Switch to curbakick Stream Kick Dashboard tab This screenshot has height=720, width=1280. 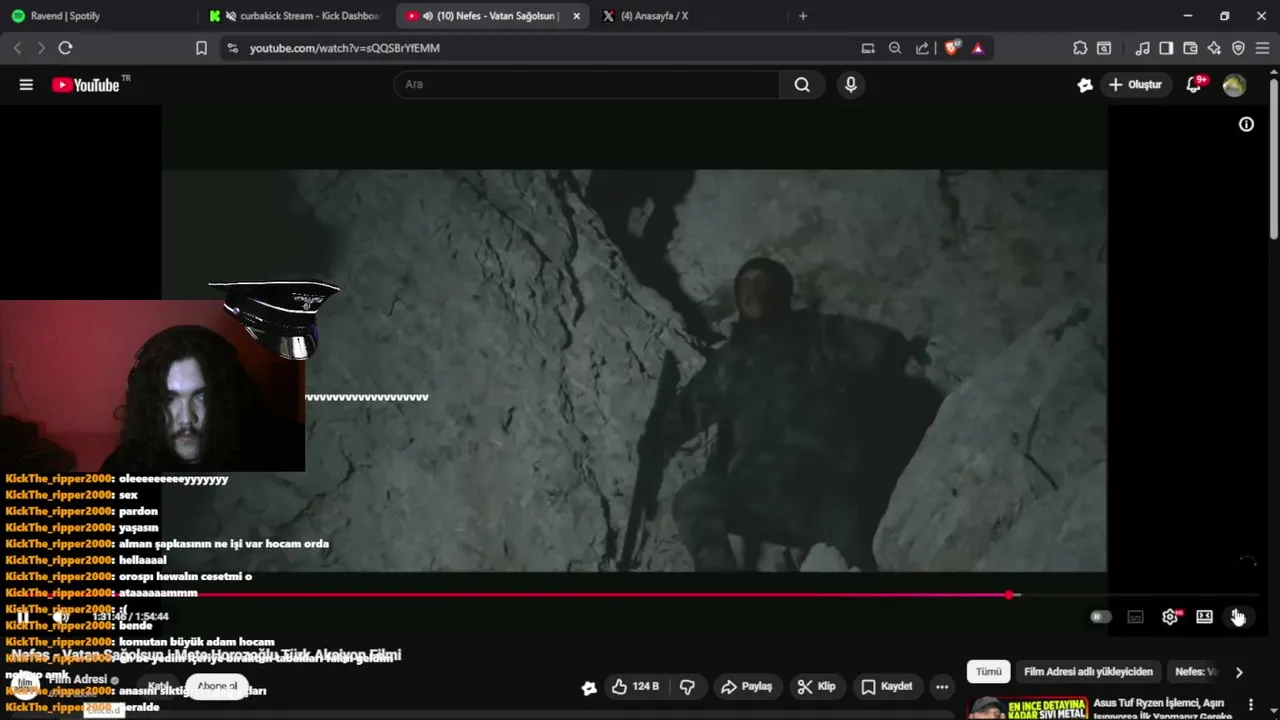point(297,16)
